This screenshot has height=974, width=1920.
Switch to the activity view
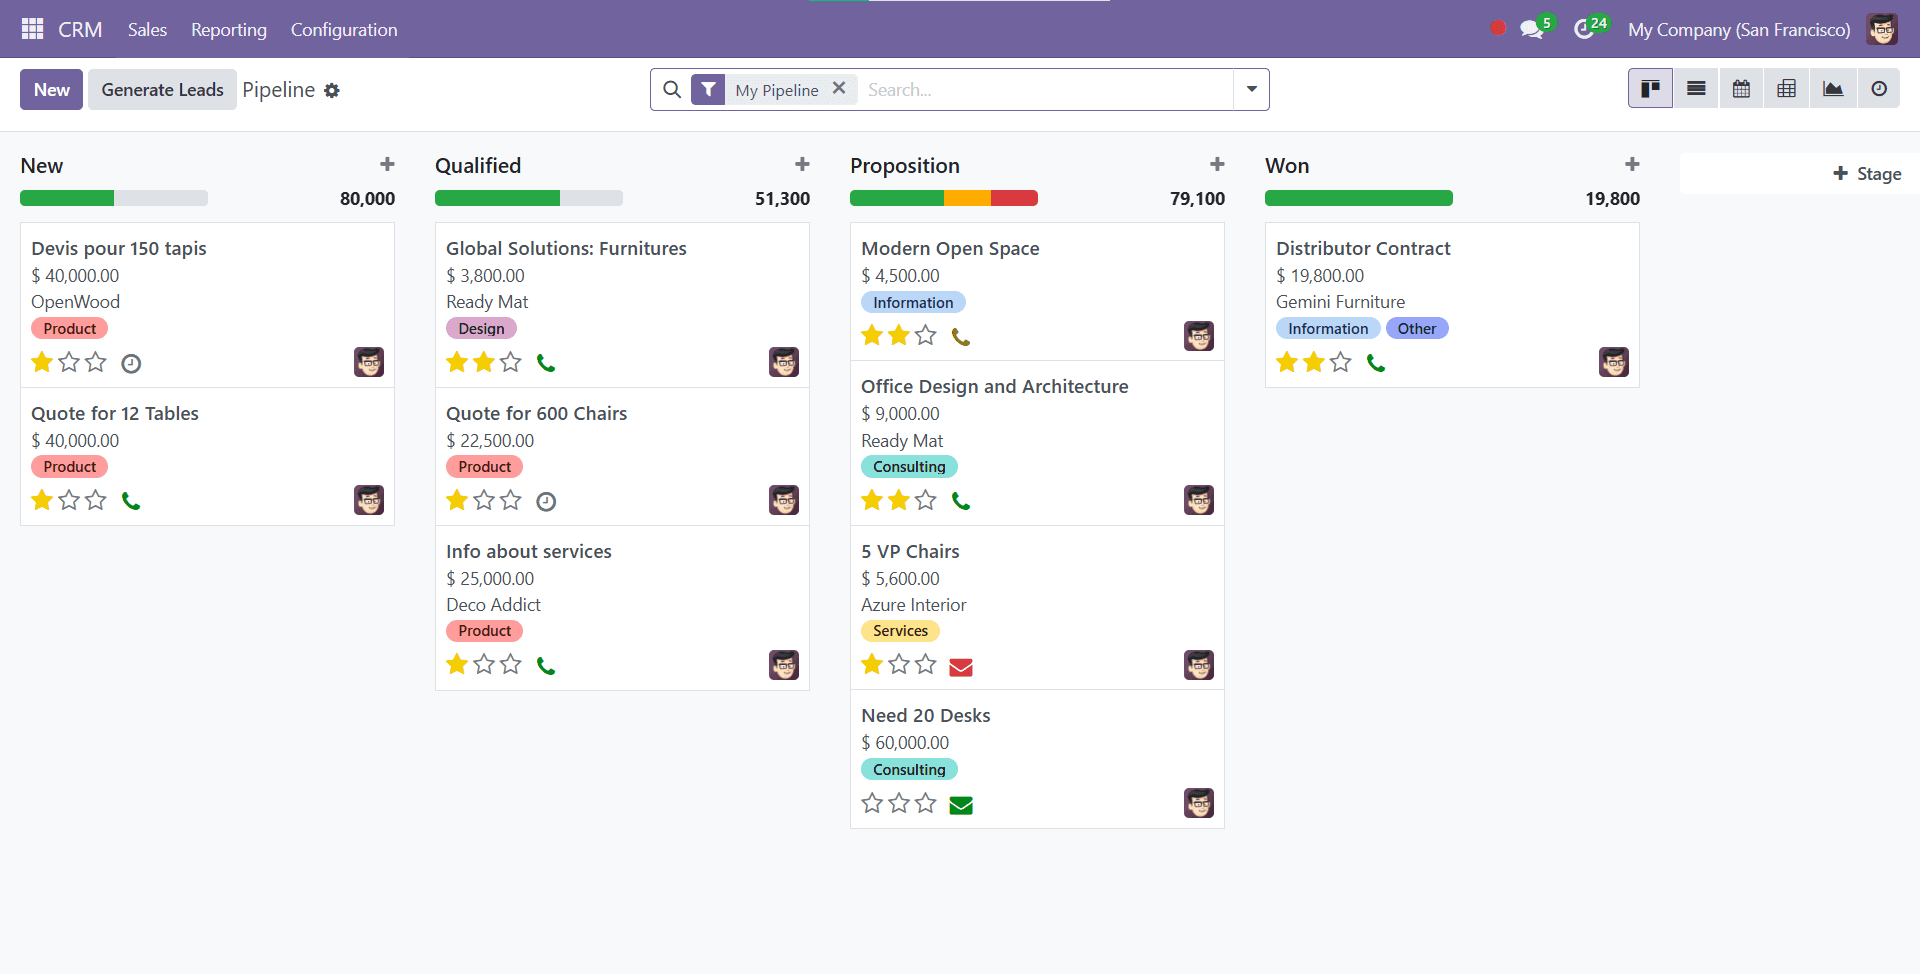[x=1879, y=88]
